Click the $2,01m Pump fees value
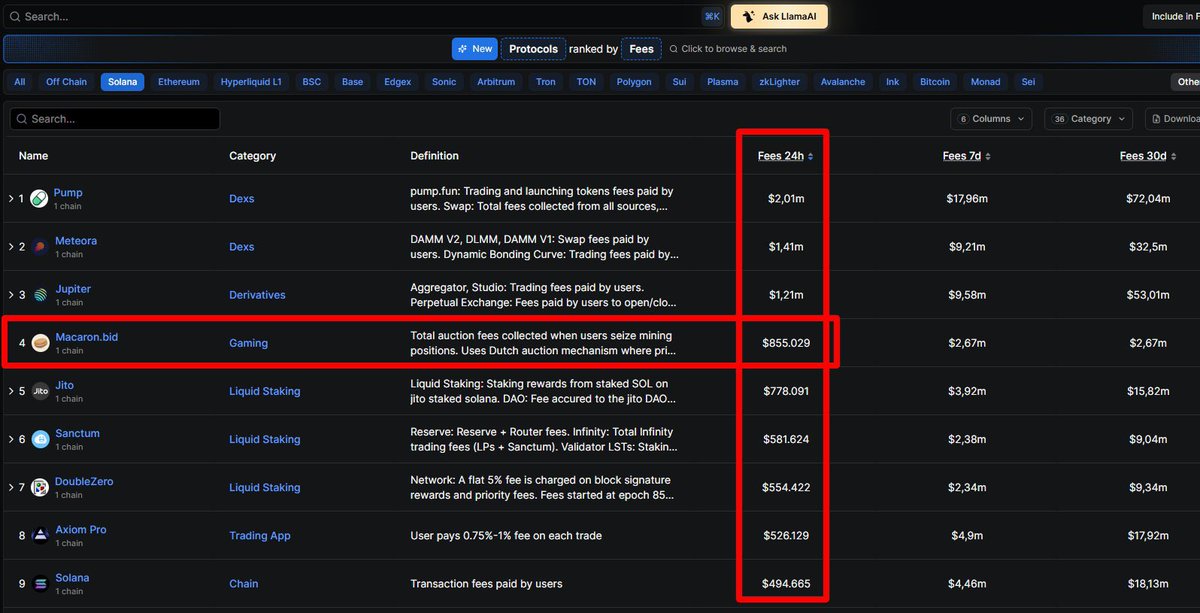Viewport: 1200px width, 613px height. [x=786, y=199]
